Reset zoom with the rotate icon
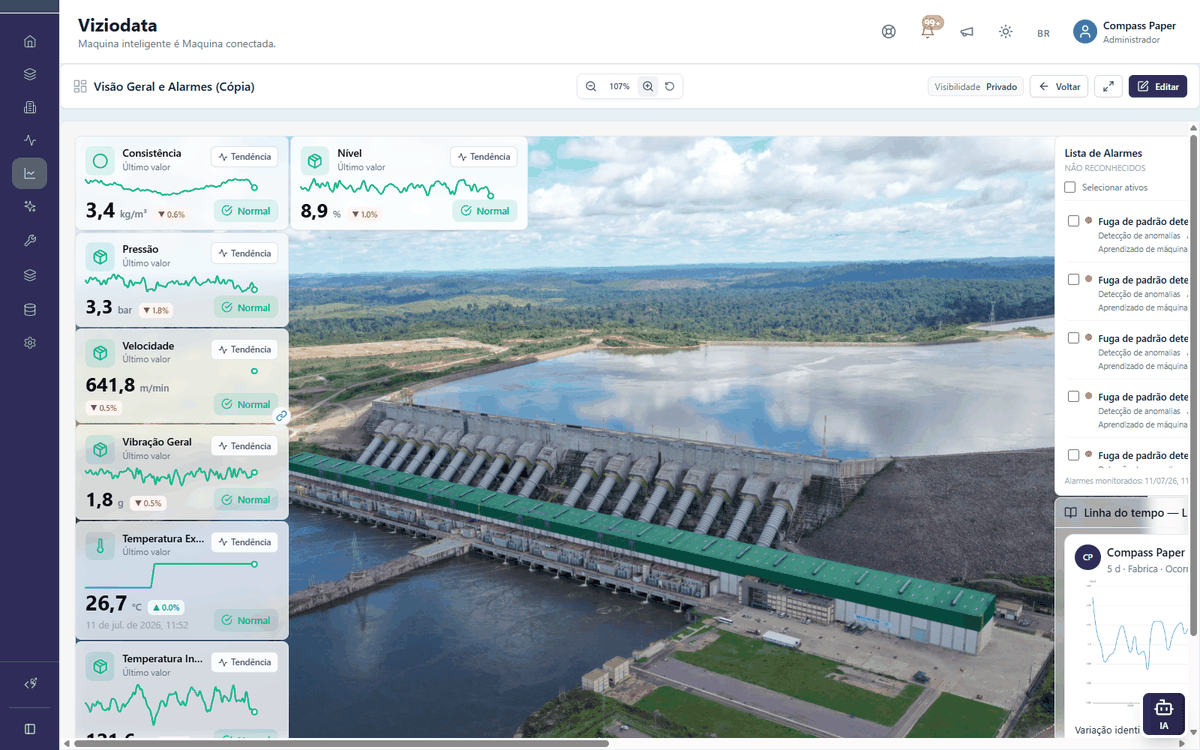The height and width of the screenshot is (750, 1200). 670,87
